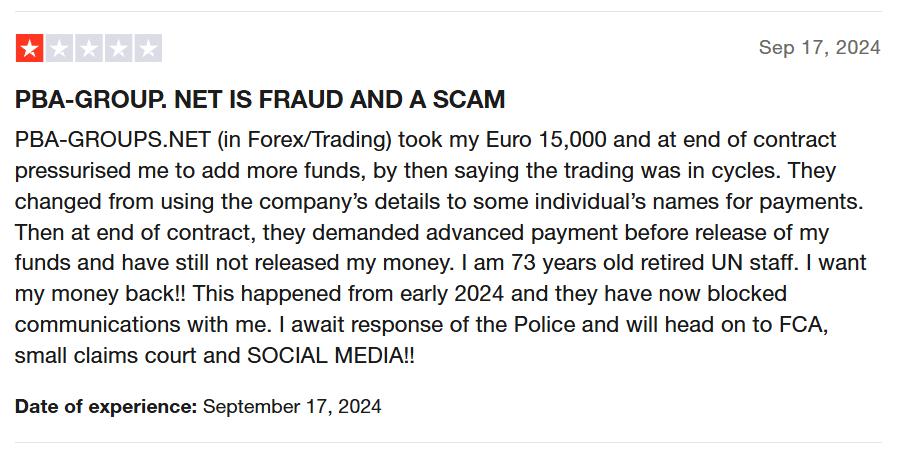
Task: Select the fourth gray rating star
Action: pyautogui.click(x=119, y=48)
